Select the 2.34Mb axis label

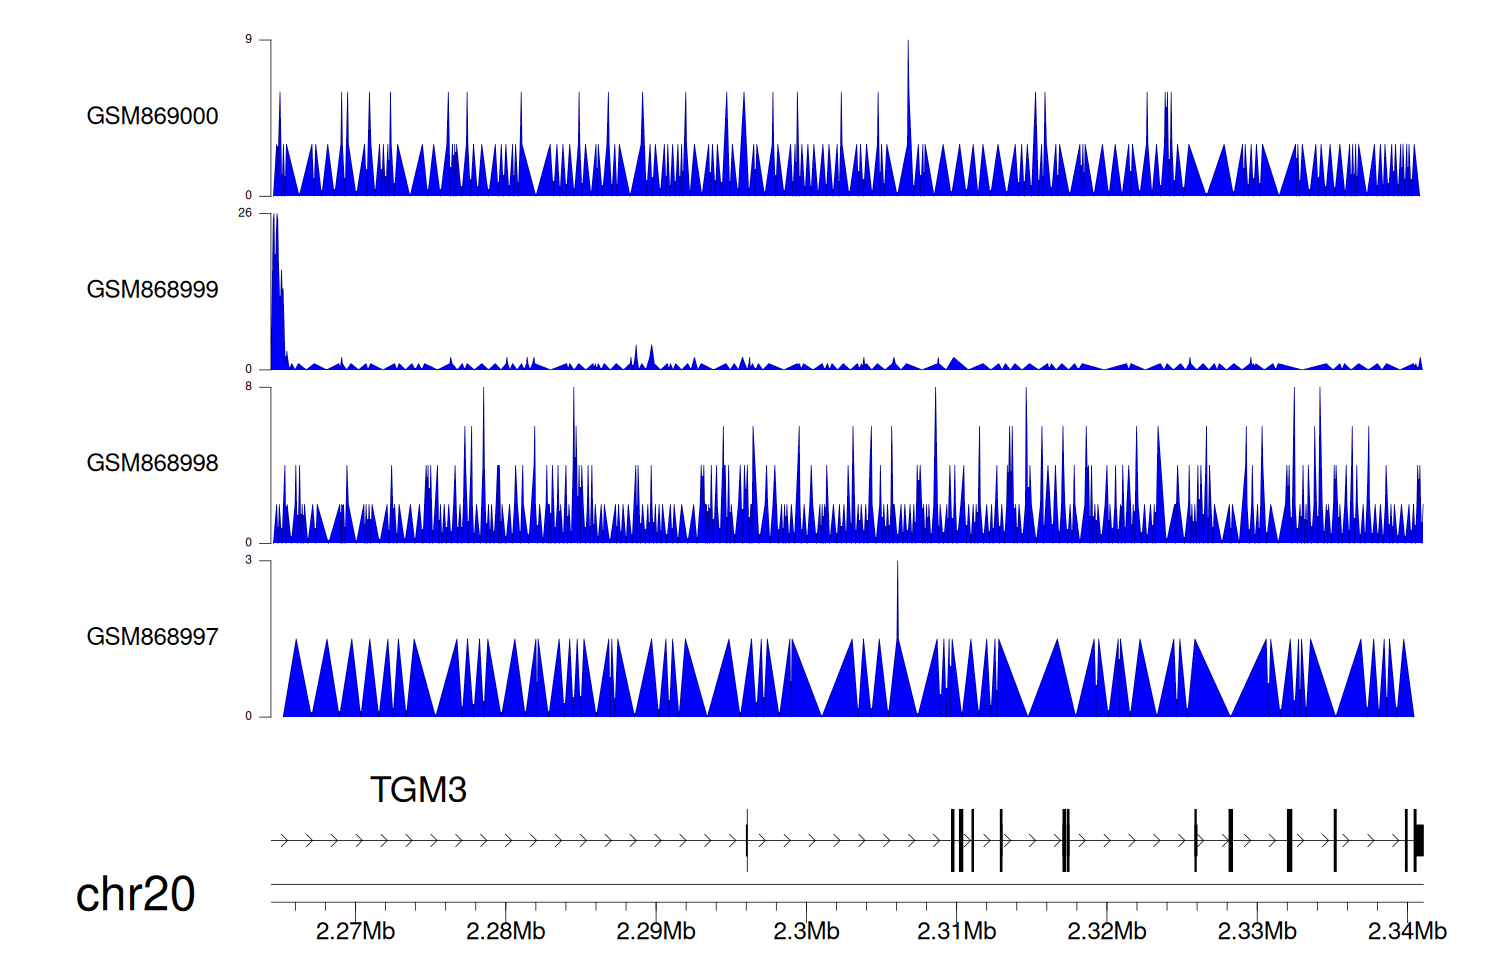tap(1406, 932)
